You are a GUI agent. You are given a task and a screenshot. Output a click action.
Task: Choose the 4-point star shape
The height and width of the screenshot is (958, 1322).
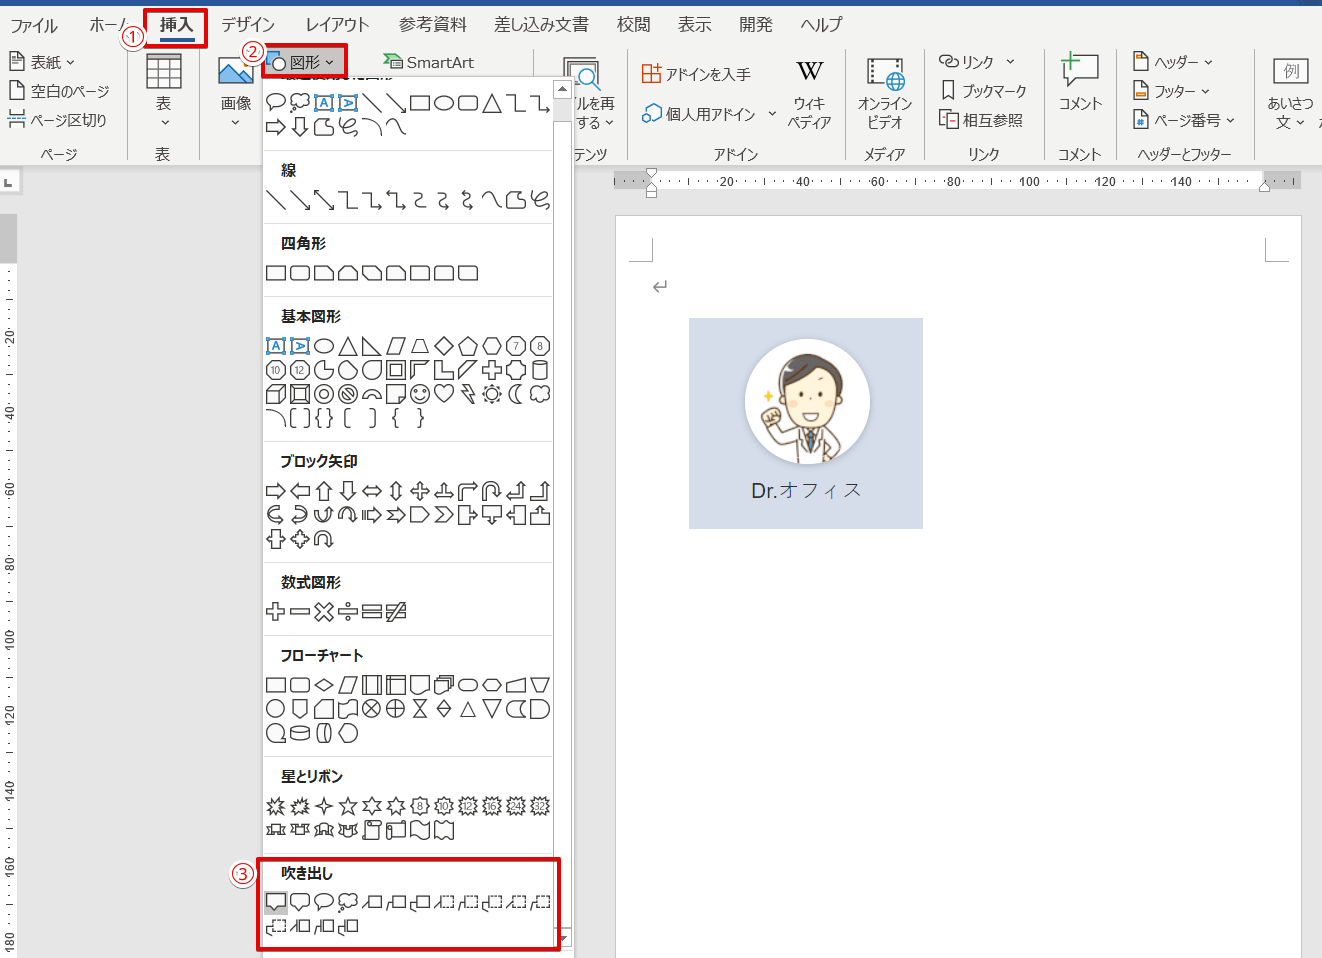(324, 806)
